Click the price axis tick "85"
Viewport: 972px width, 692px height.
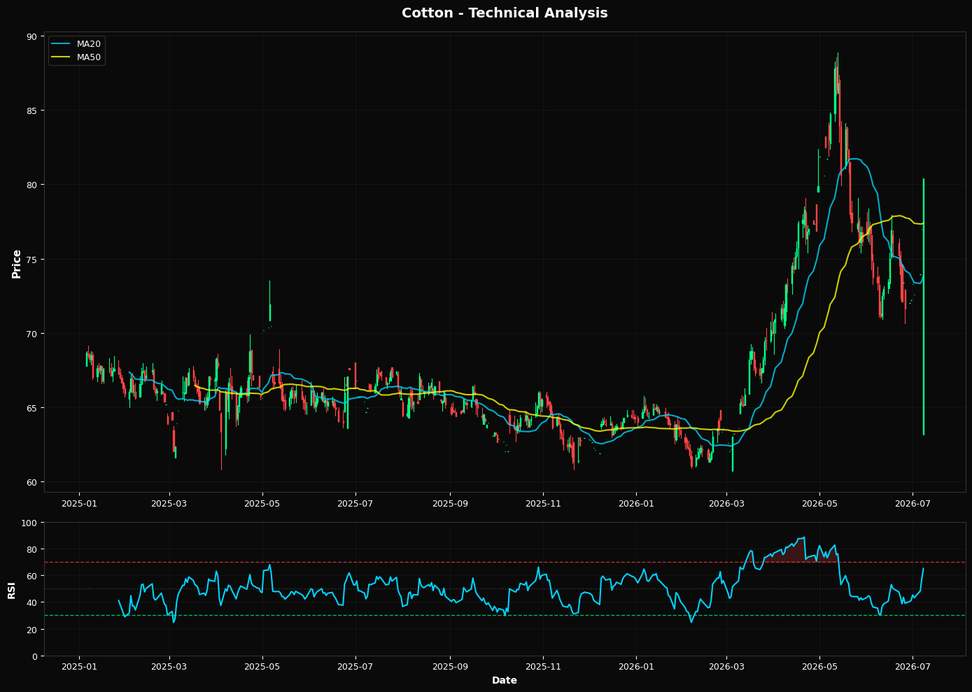coord(32,110)
